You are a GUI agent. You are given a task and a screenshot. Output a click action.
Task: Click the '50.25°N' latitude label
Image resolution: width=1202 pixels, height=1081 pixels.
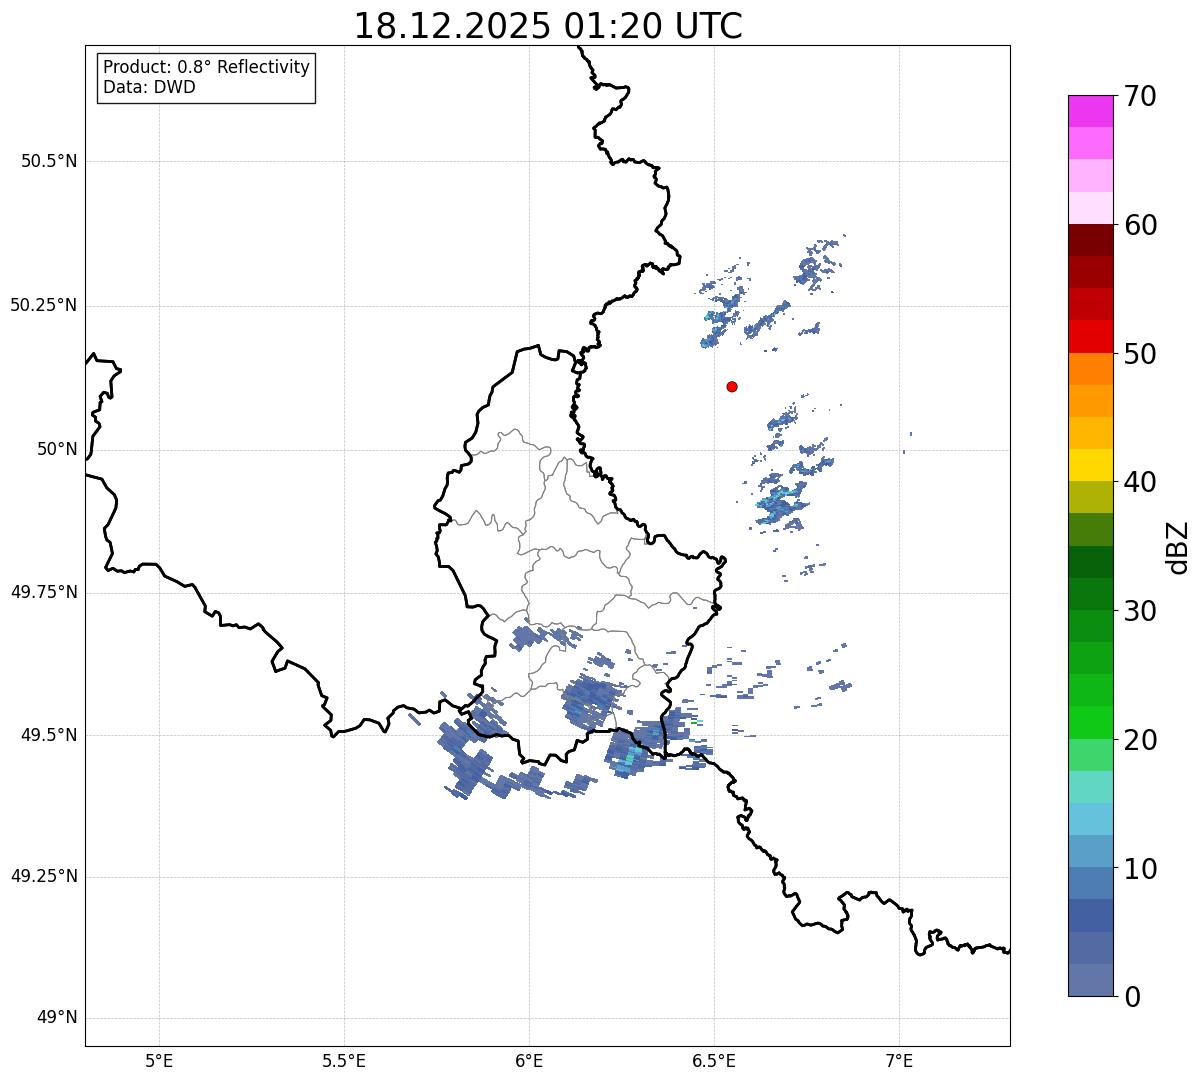coord(43,305)
